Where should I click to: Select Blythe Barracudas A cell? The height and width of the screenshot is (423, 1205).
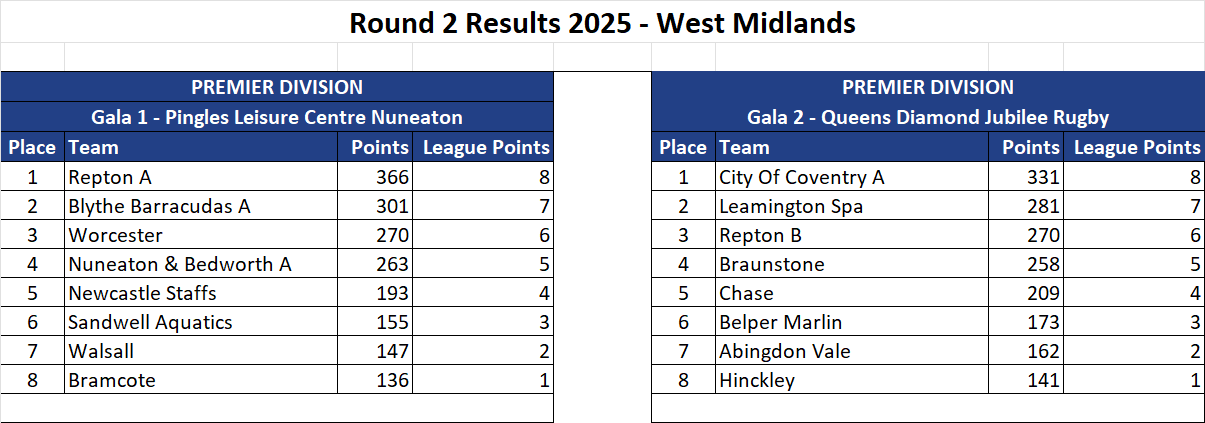(200, 206)
